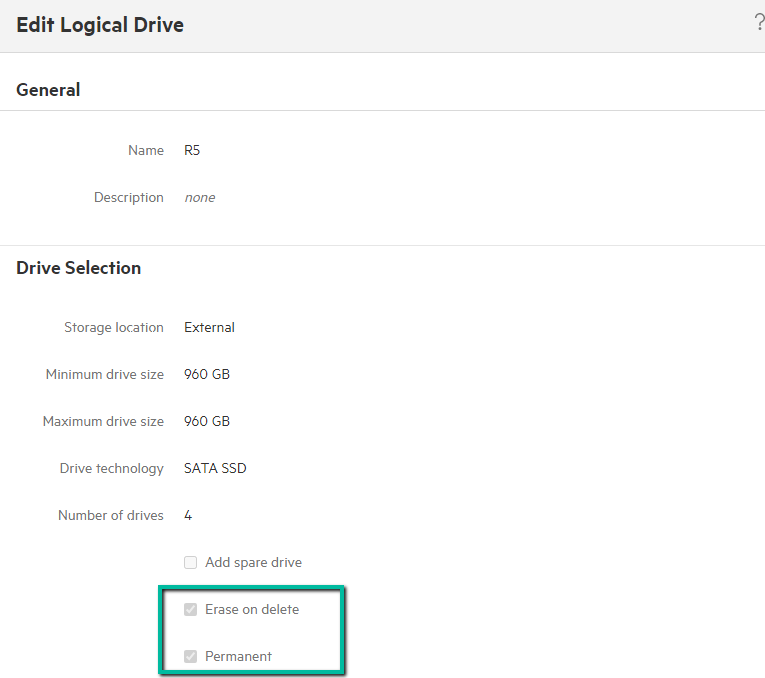
Task: Click the Minimum drive size 960 GB value
Action: [207, 375]
